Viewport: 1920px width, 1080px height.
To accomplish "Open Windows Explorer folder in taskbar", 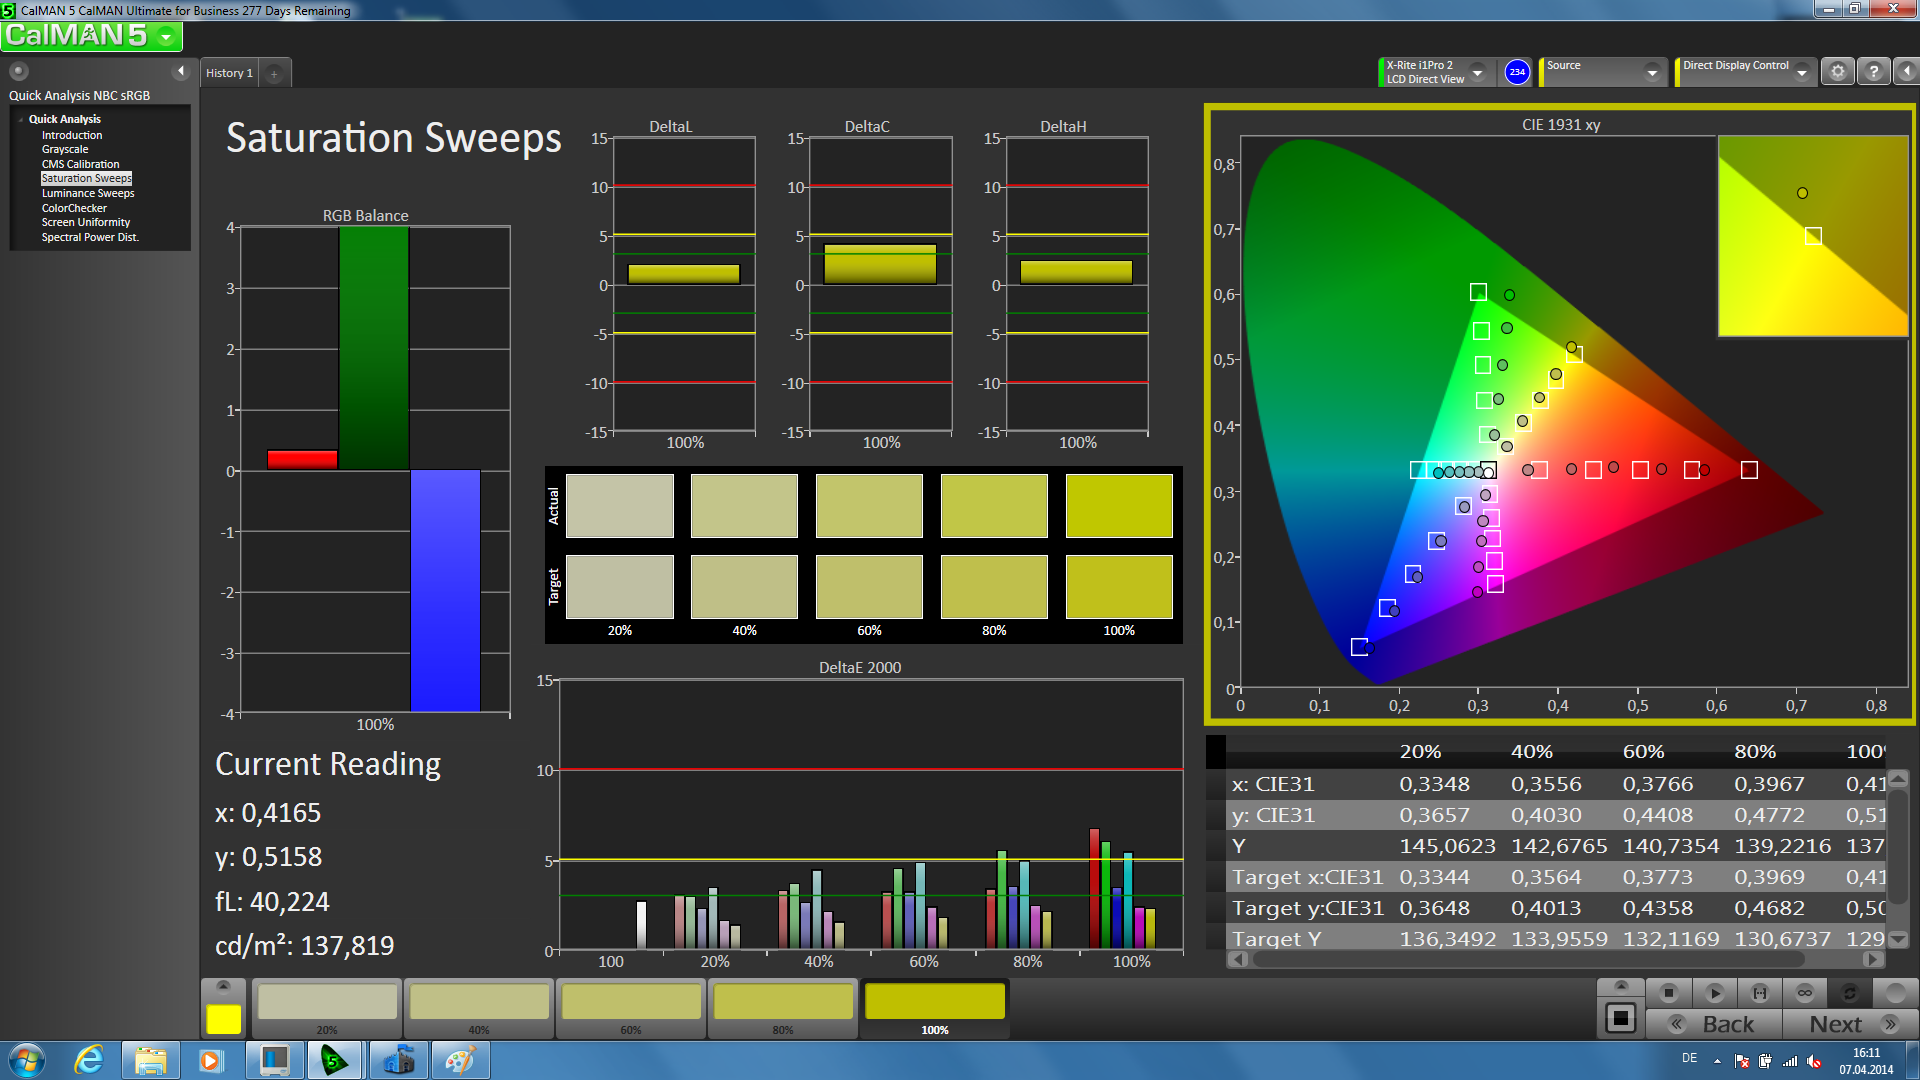I will coord(150,1060).
